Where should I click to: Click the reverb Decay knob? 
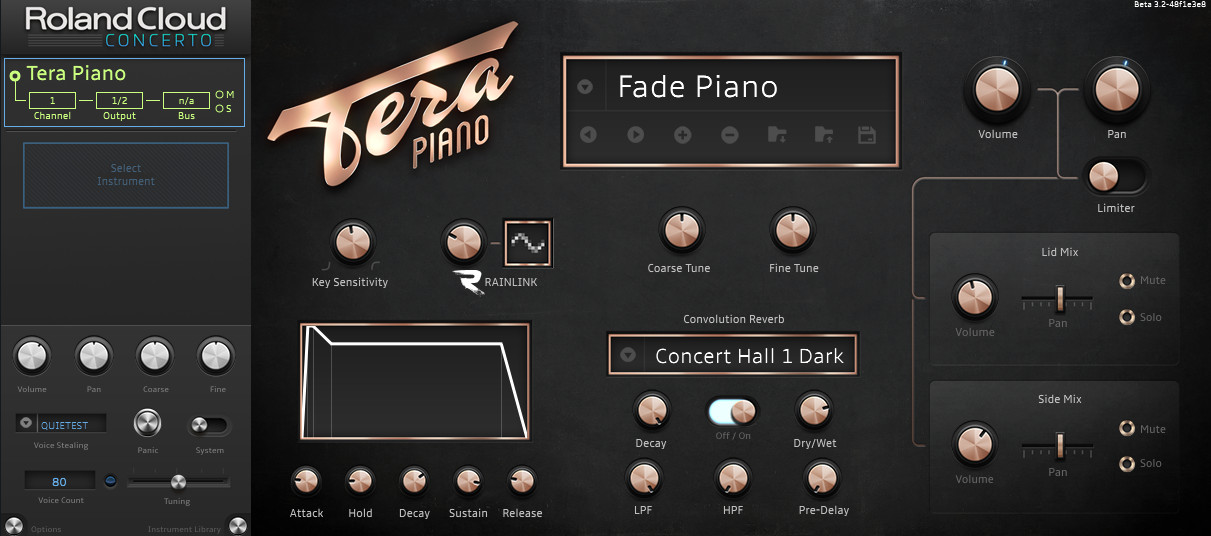tap(650, 410)
